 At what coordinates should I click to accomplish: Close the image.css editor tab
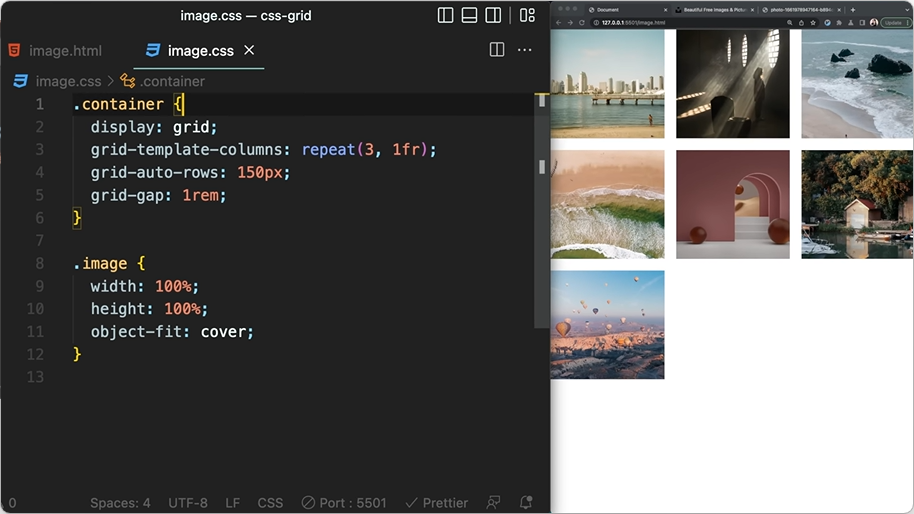[249, 50]
